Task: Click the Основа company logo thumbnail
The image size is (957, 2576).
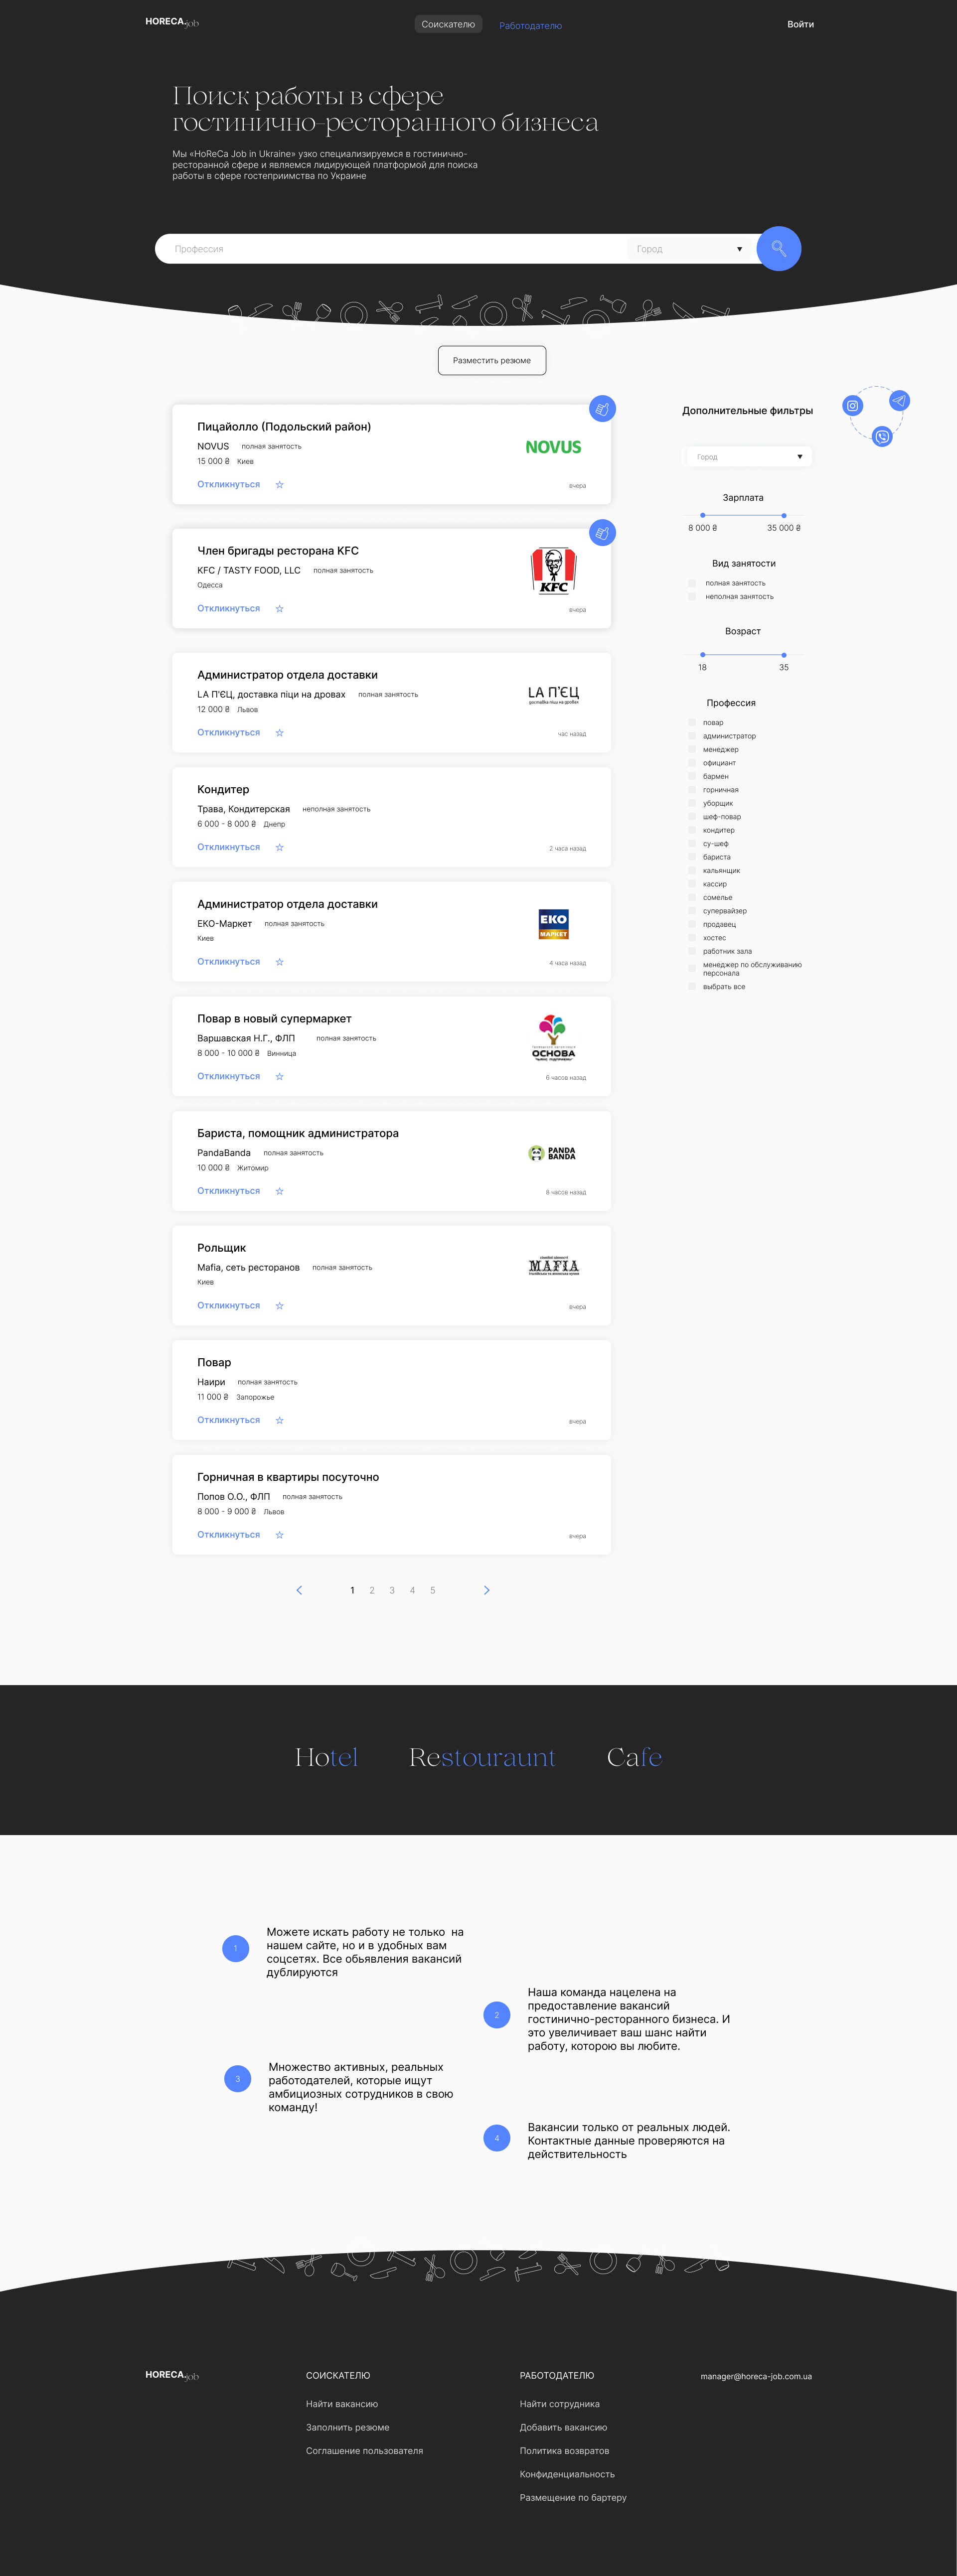Action: (x=553, y=1037)
